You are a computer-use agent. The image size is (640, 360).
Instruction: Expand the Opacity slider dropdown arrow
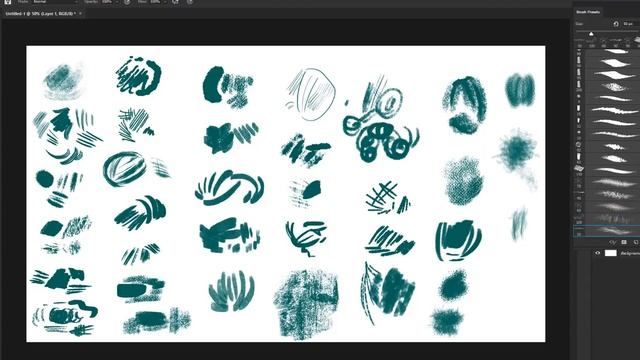pos(117,2)
